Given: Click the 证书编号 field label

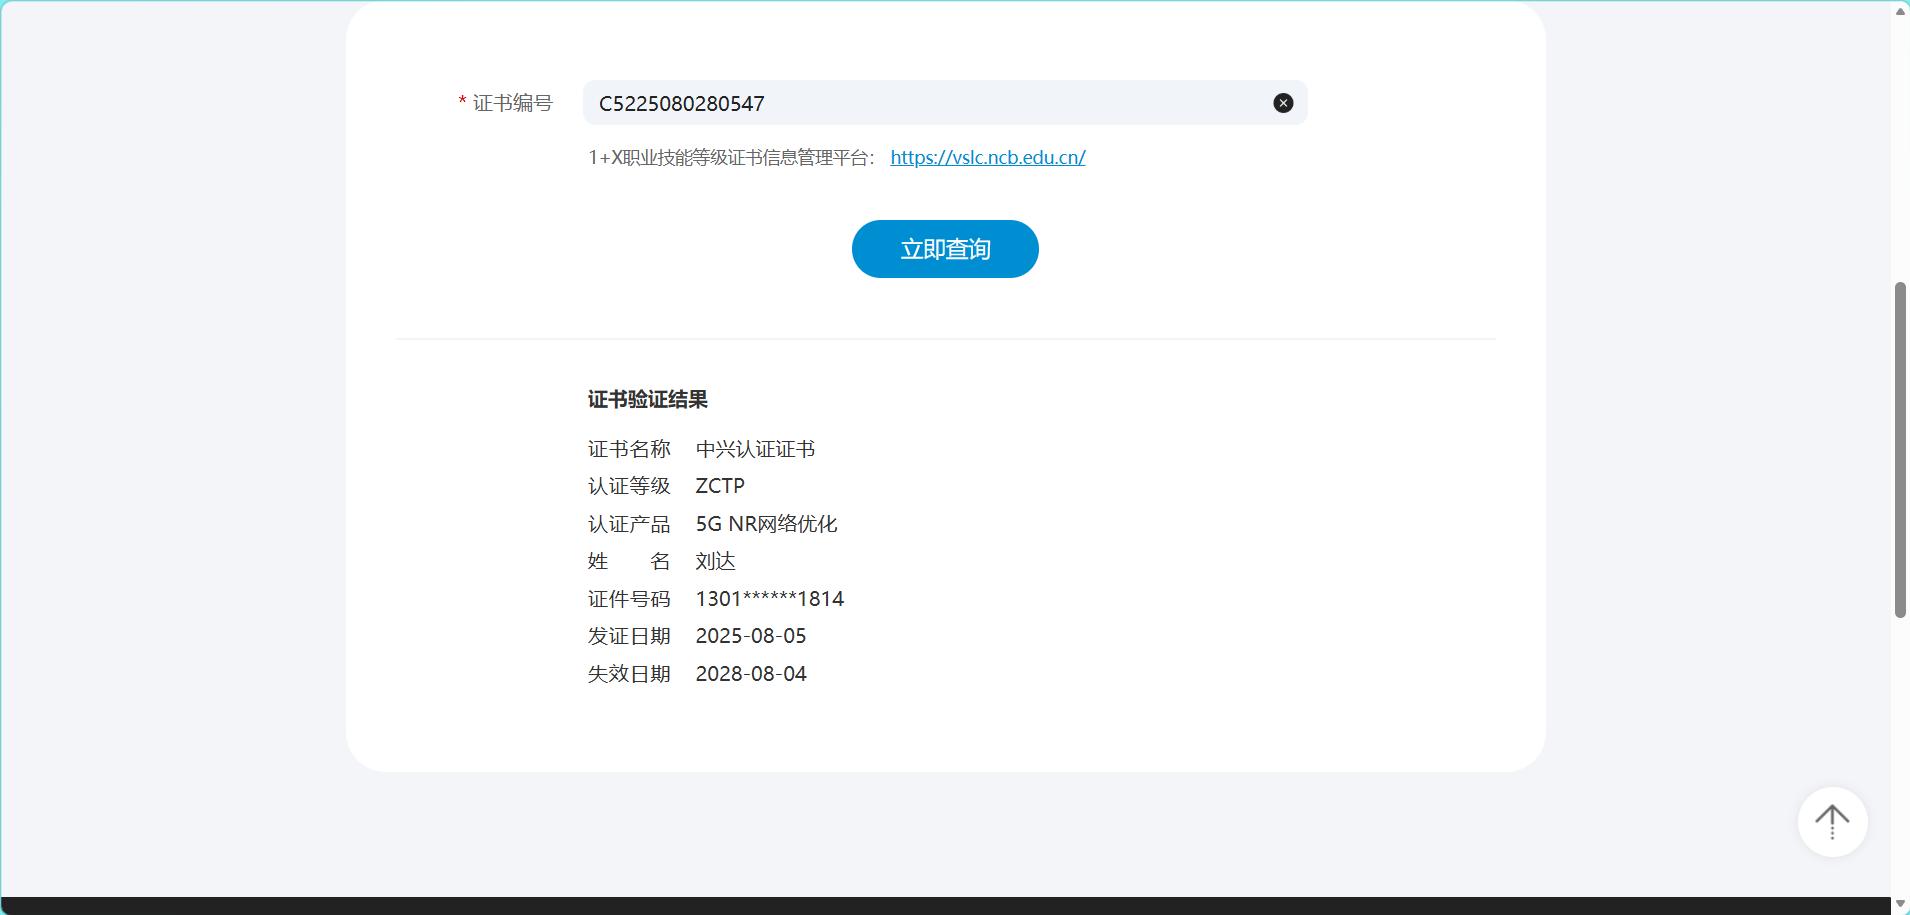Looking at the screenshot, I should pyautogui.click(x=512, y=103).
